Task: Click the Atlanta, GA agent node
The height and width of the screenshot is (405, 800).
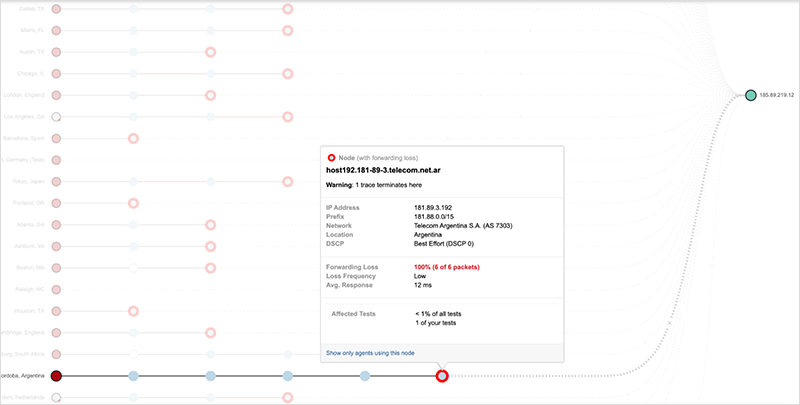Action: (x=57, y=225)
